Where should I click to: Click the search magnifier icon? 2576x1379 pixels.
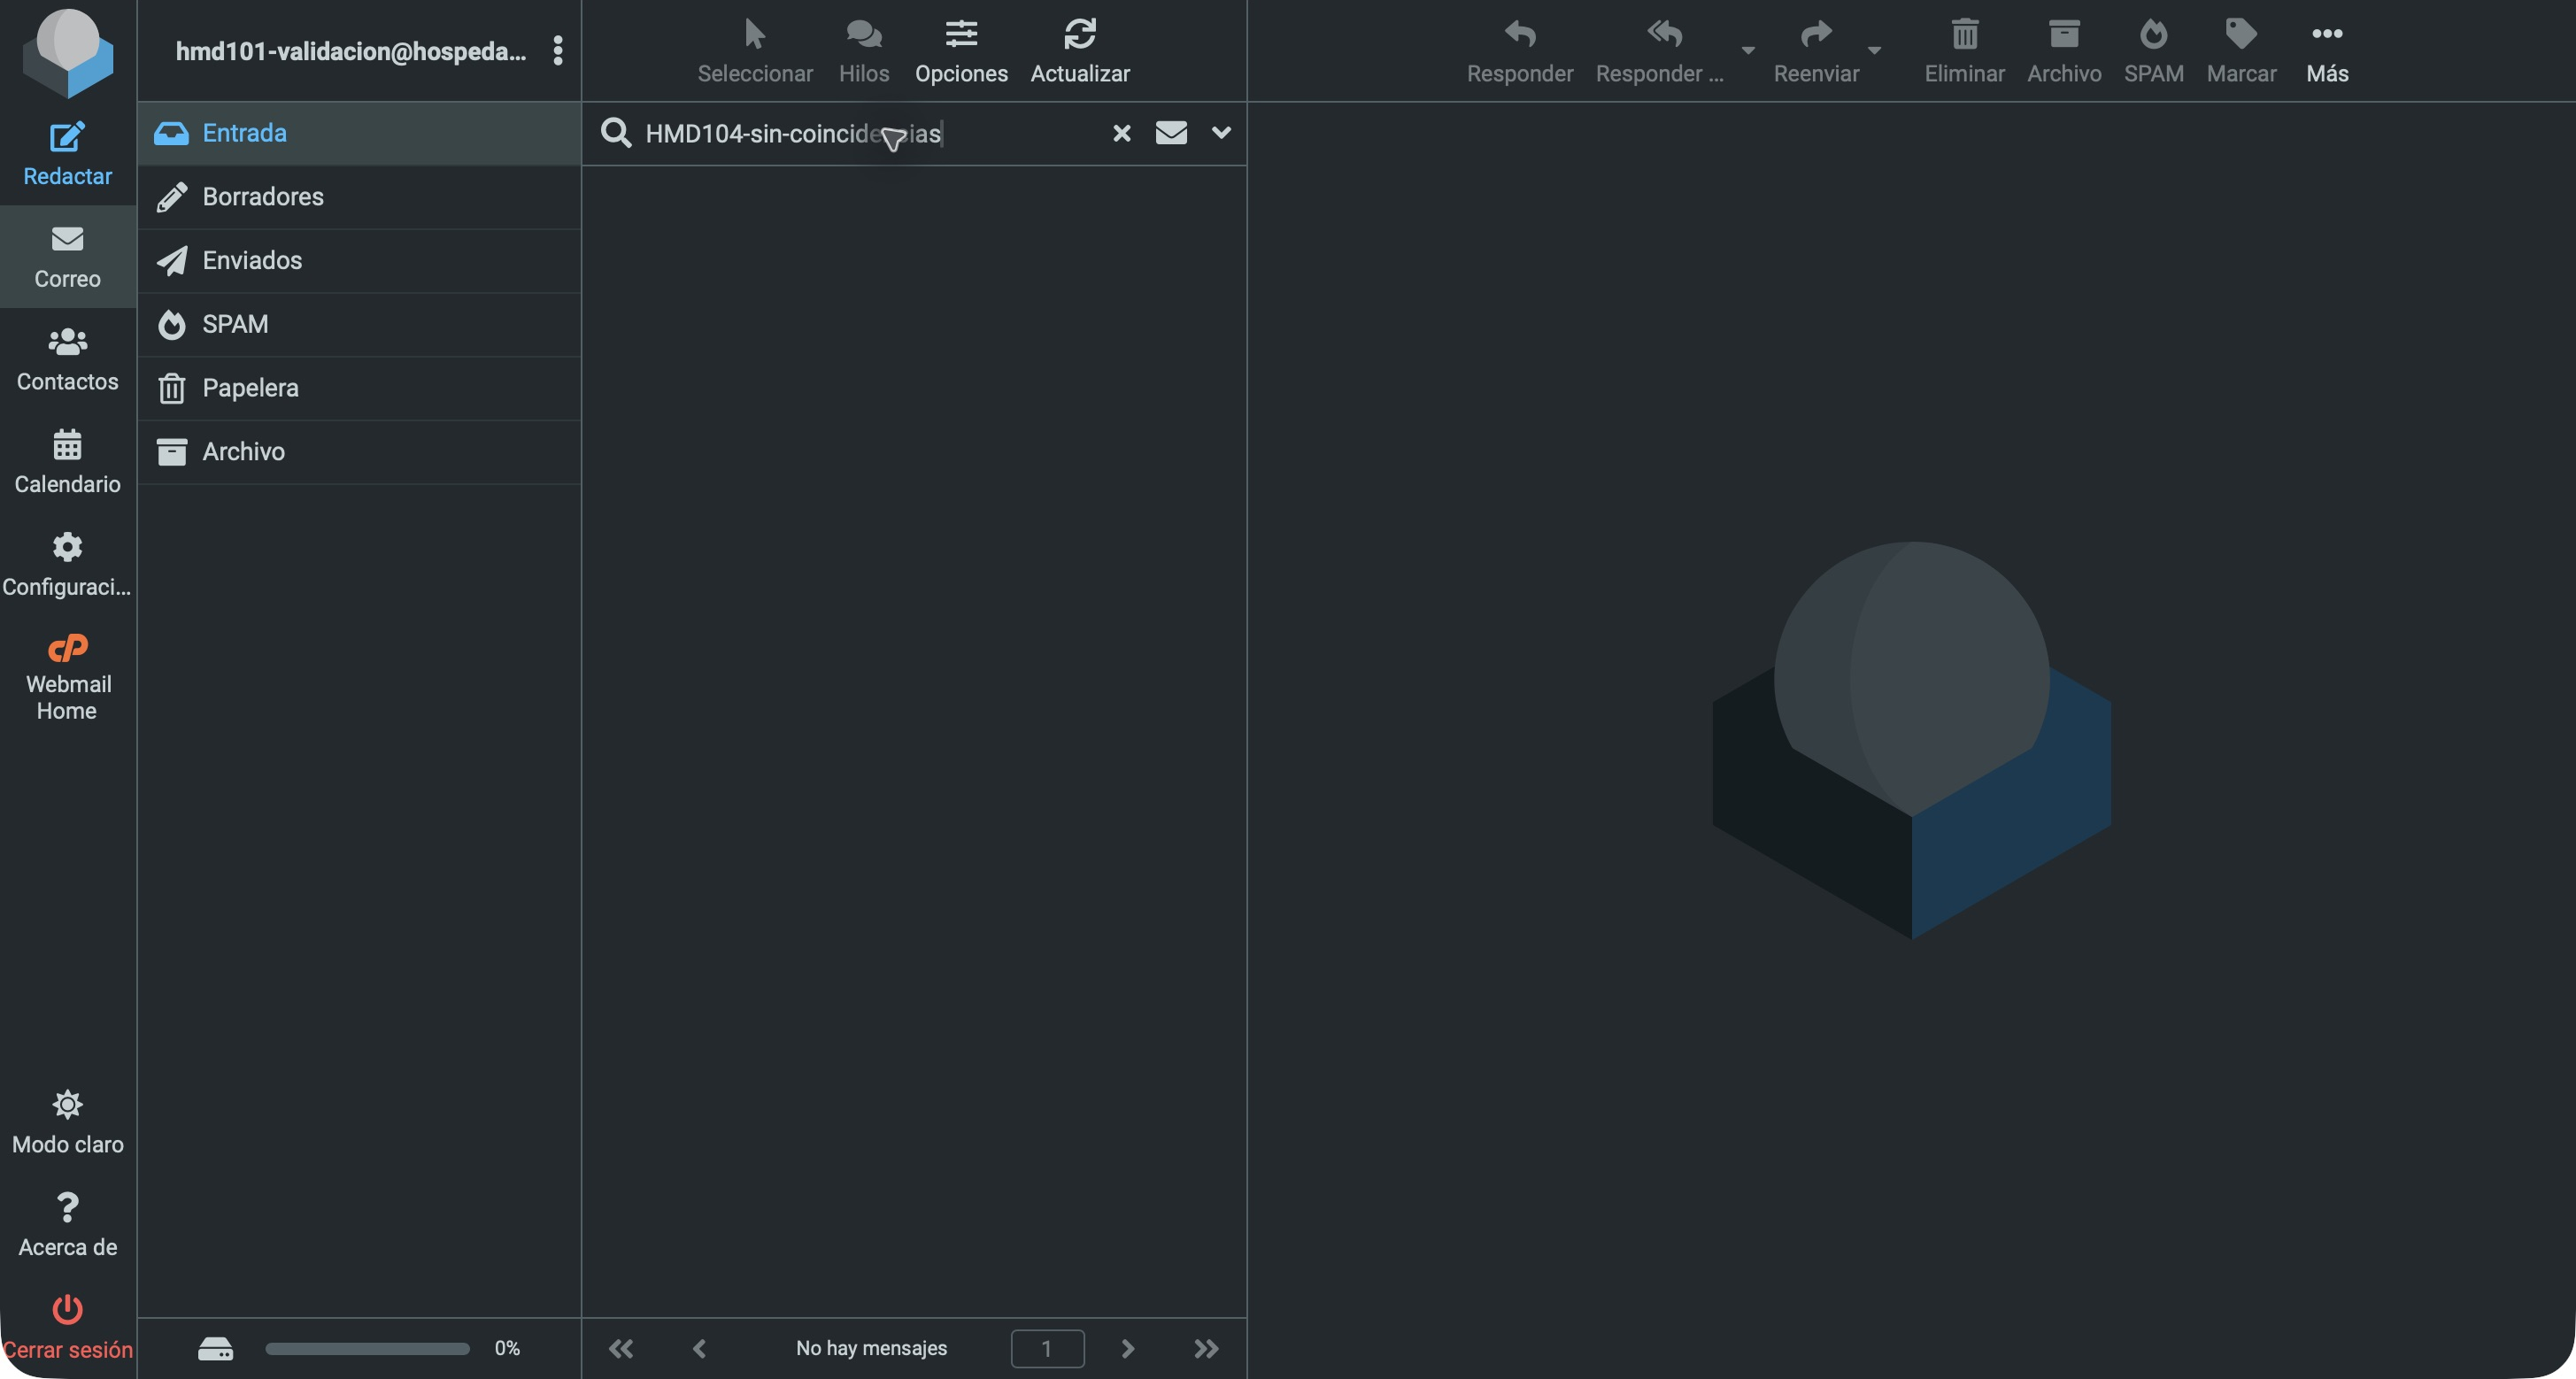click(x=616, y=133)
